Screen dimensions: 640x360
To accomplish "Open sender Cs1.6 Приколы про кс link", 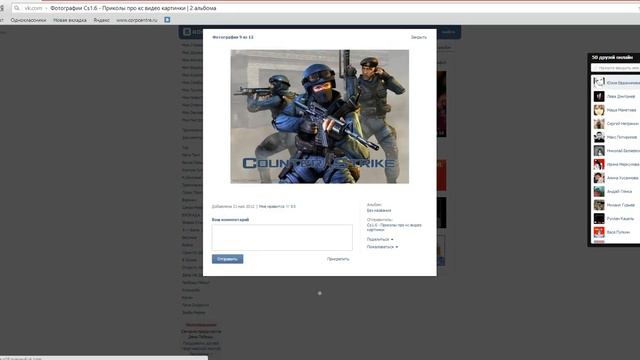I will point(394,227).
